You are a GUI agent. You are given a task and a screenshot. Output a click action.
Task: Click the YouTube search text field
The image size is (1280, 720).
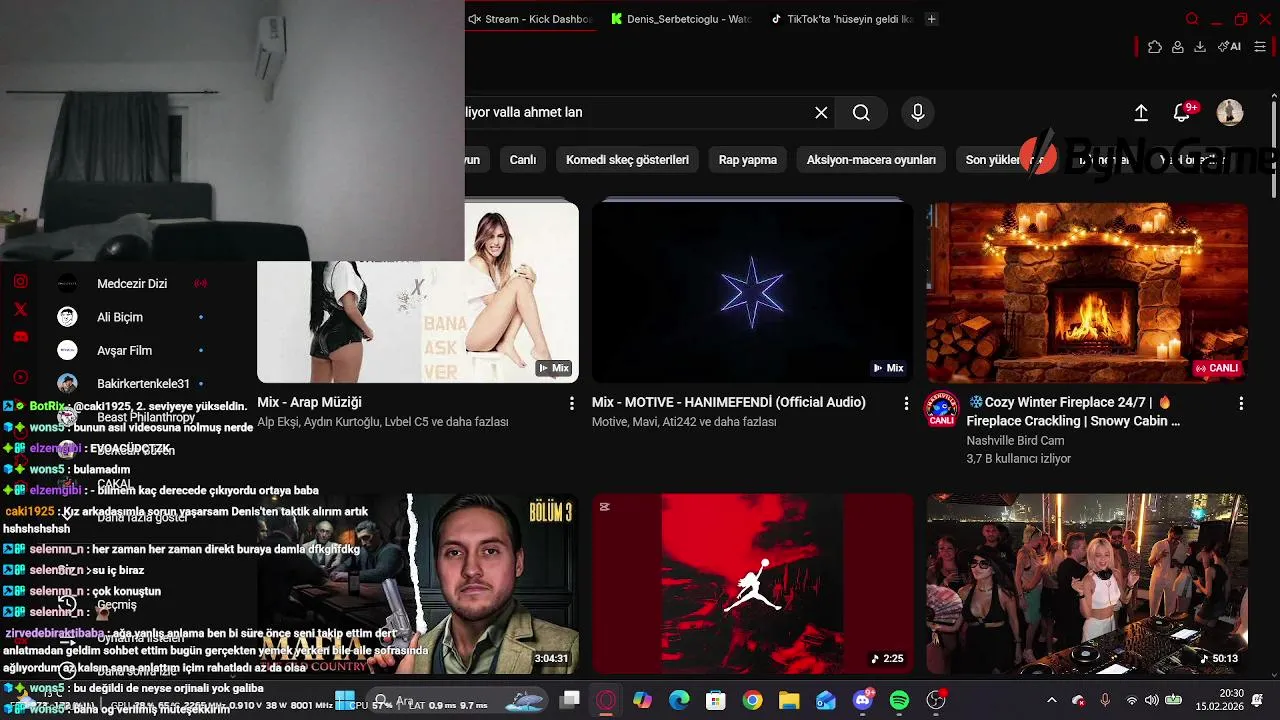pyautogui.click(x=640, y=113)
